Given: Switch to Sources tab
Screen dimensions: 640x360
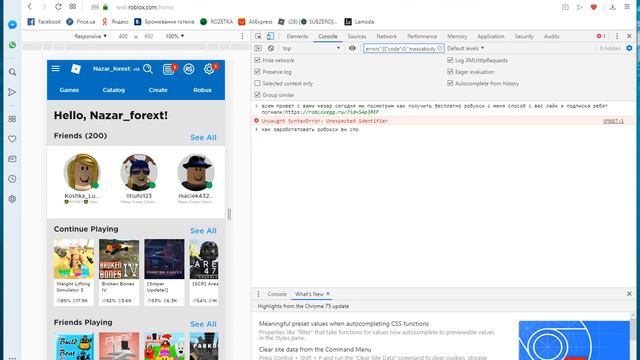Looking at the screenshot, I should tap(357, 36).
